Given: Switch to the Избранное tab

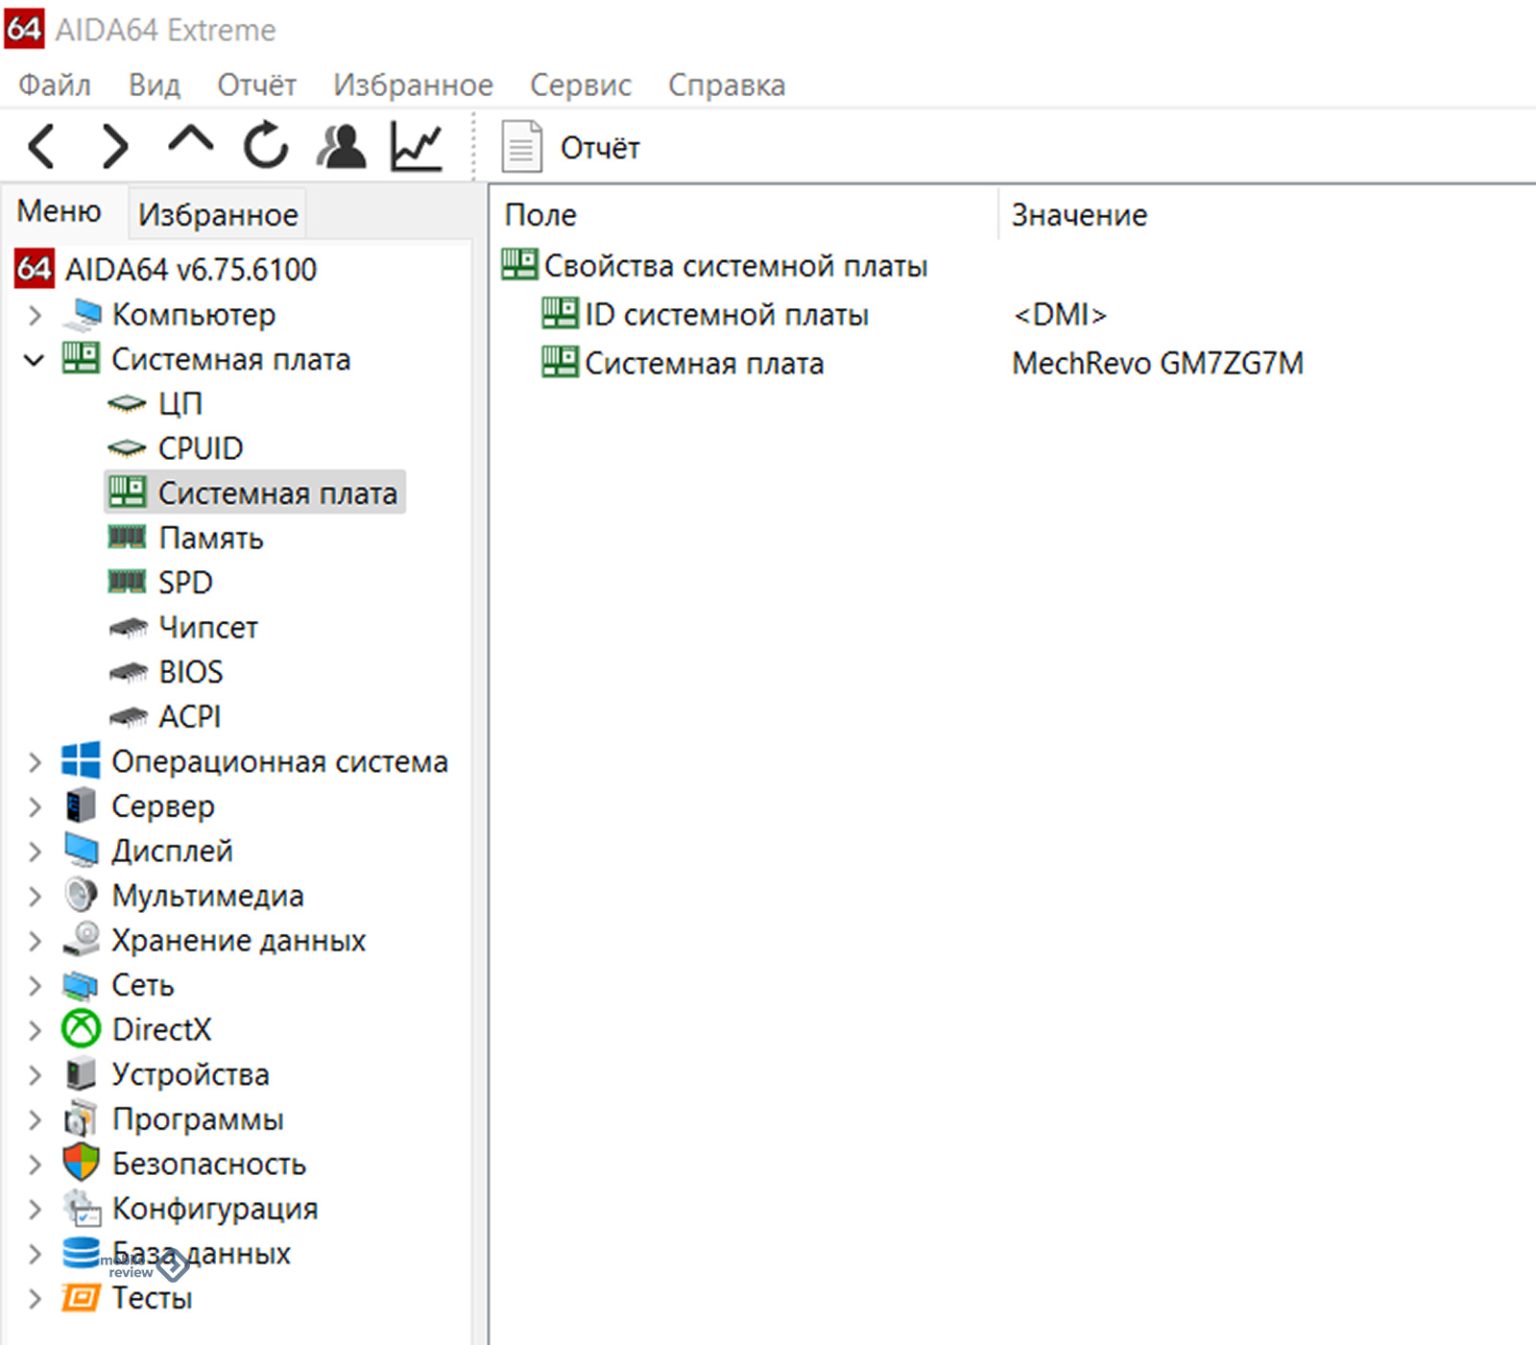Looking at the screenshot, I should 218,214.
